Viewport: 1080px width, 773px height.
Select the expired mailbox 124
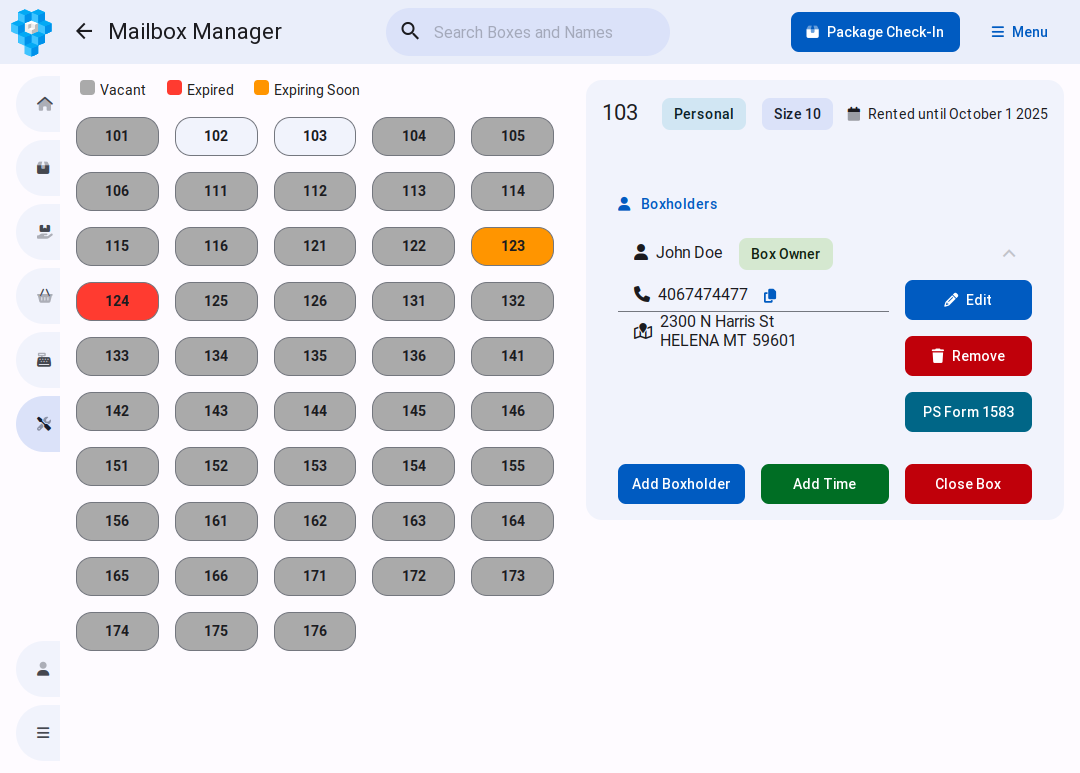coord(117,301)
